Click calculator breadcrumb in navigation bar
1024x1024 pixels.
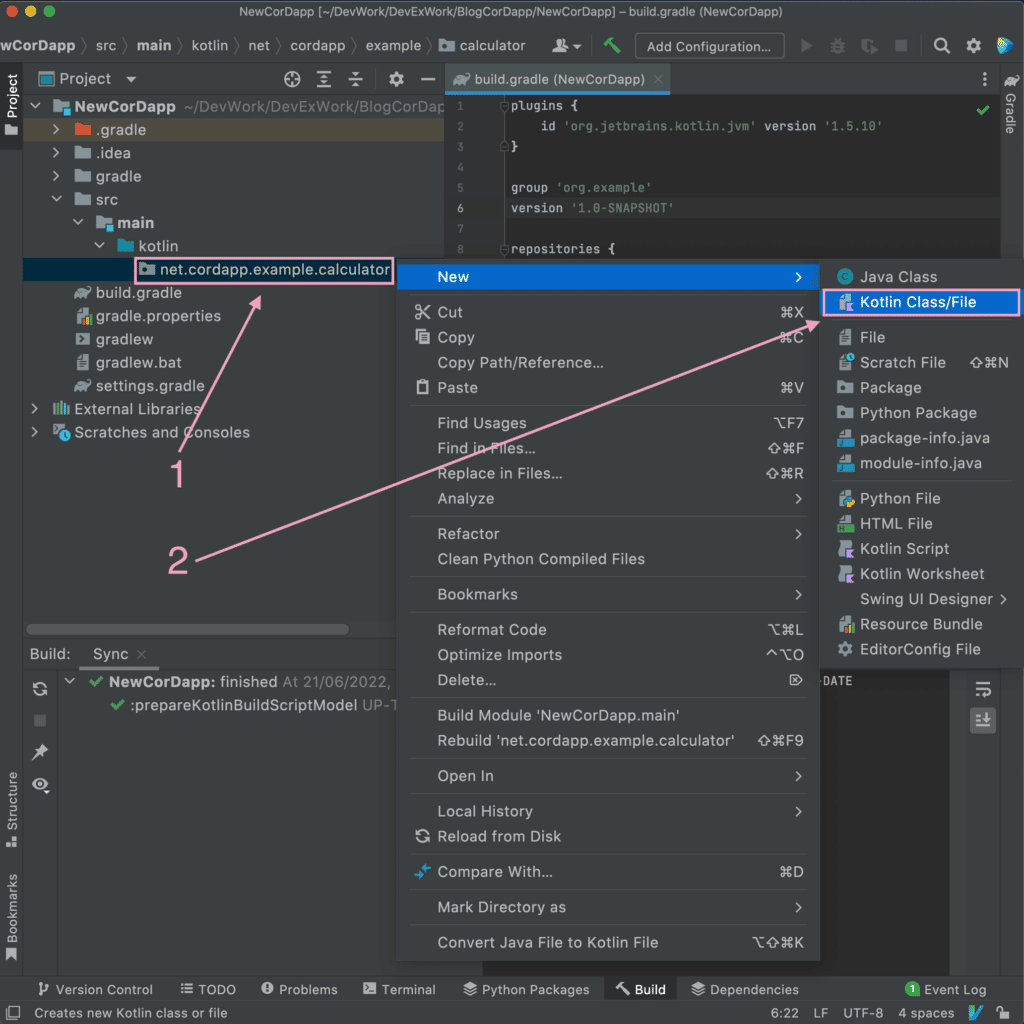pos(482,46)
